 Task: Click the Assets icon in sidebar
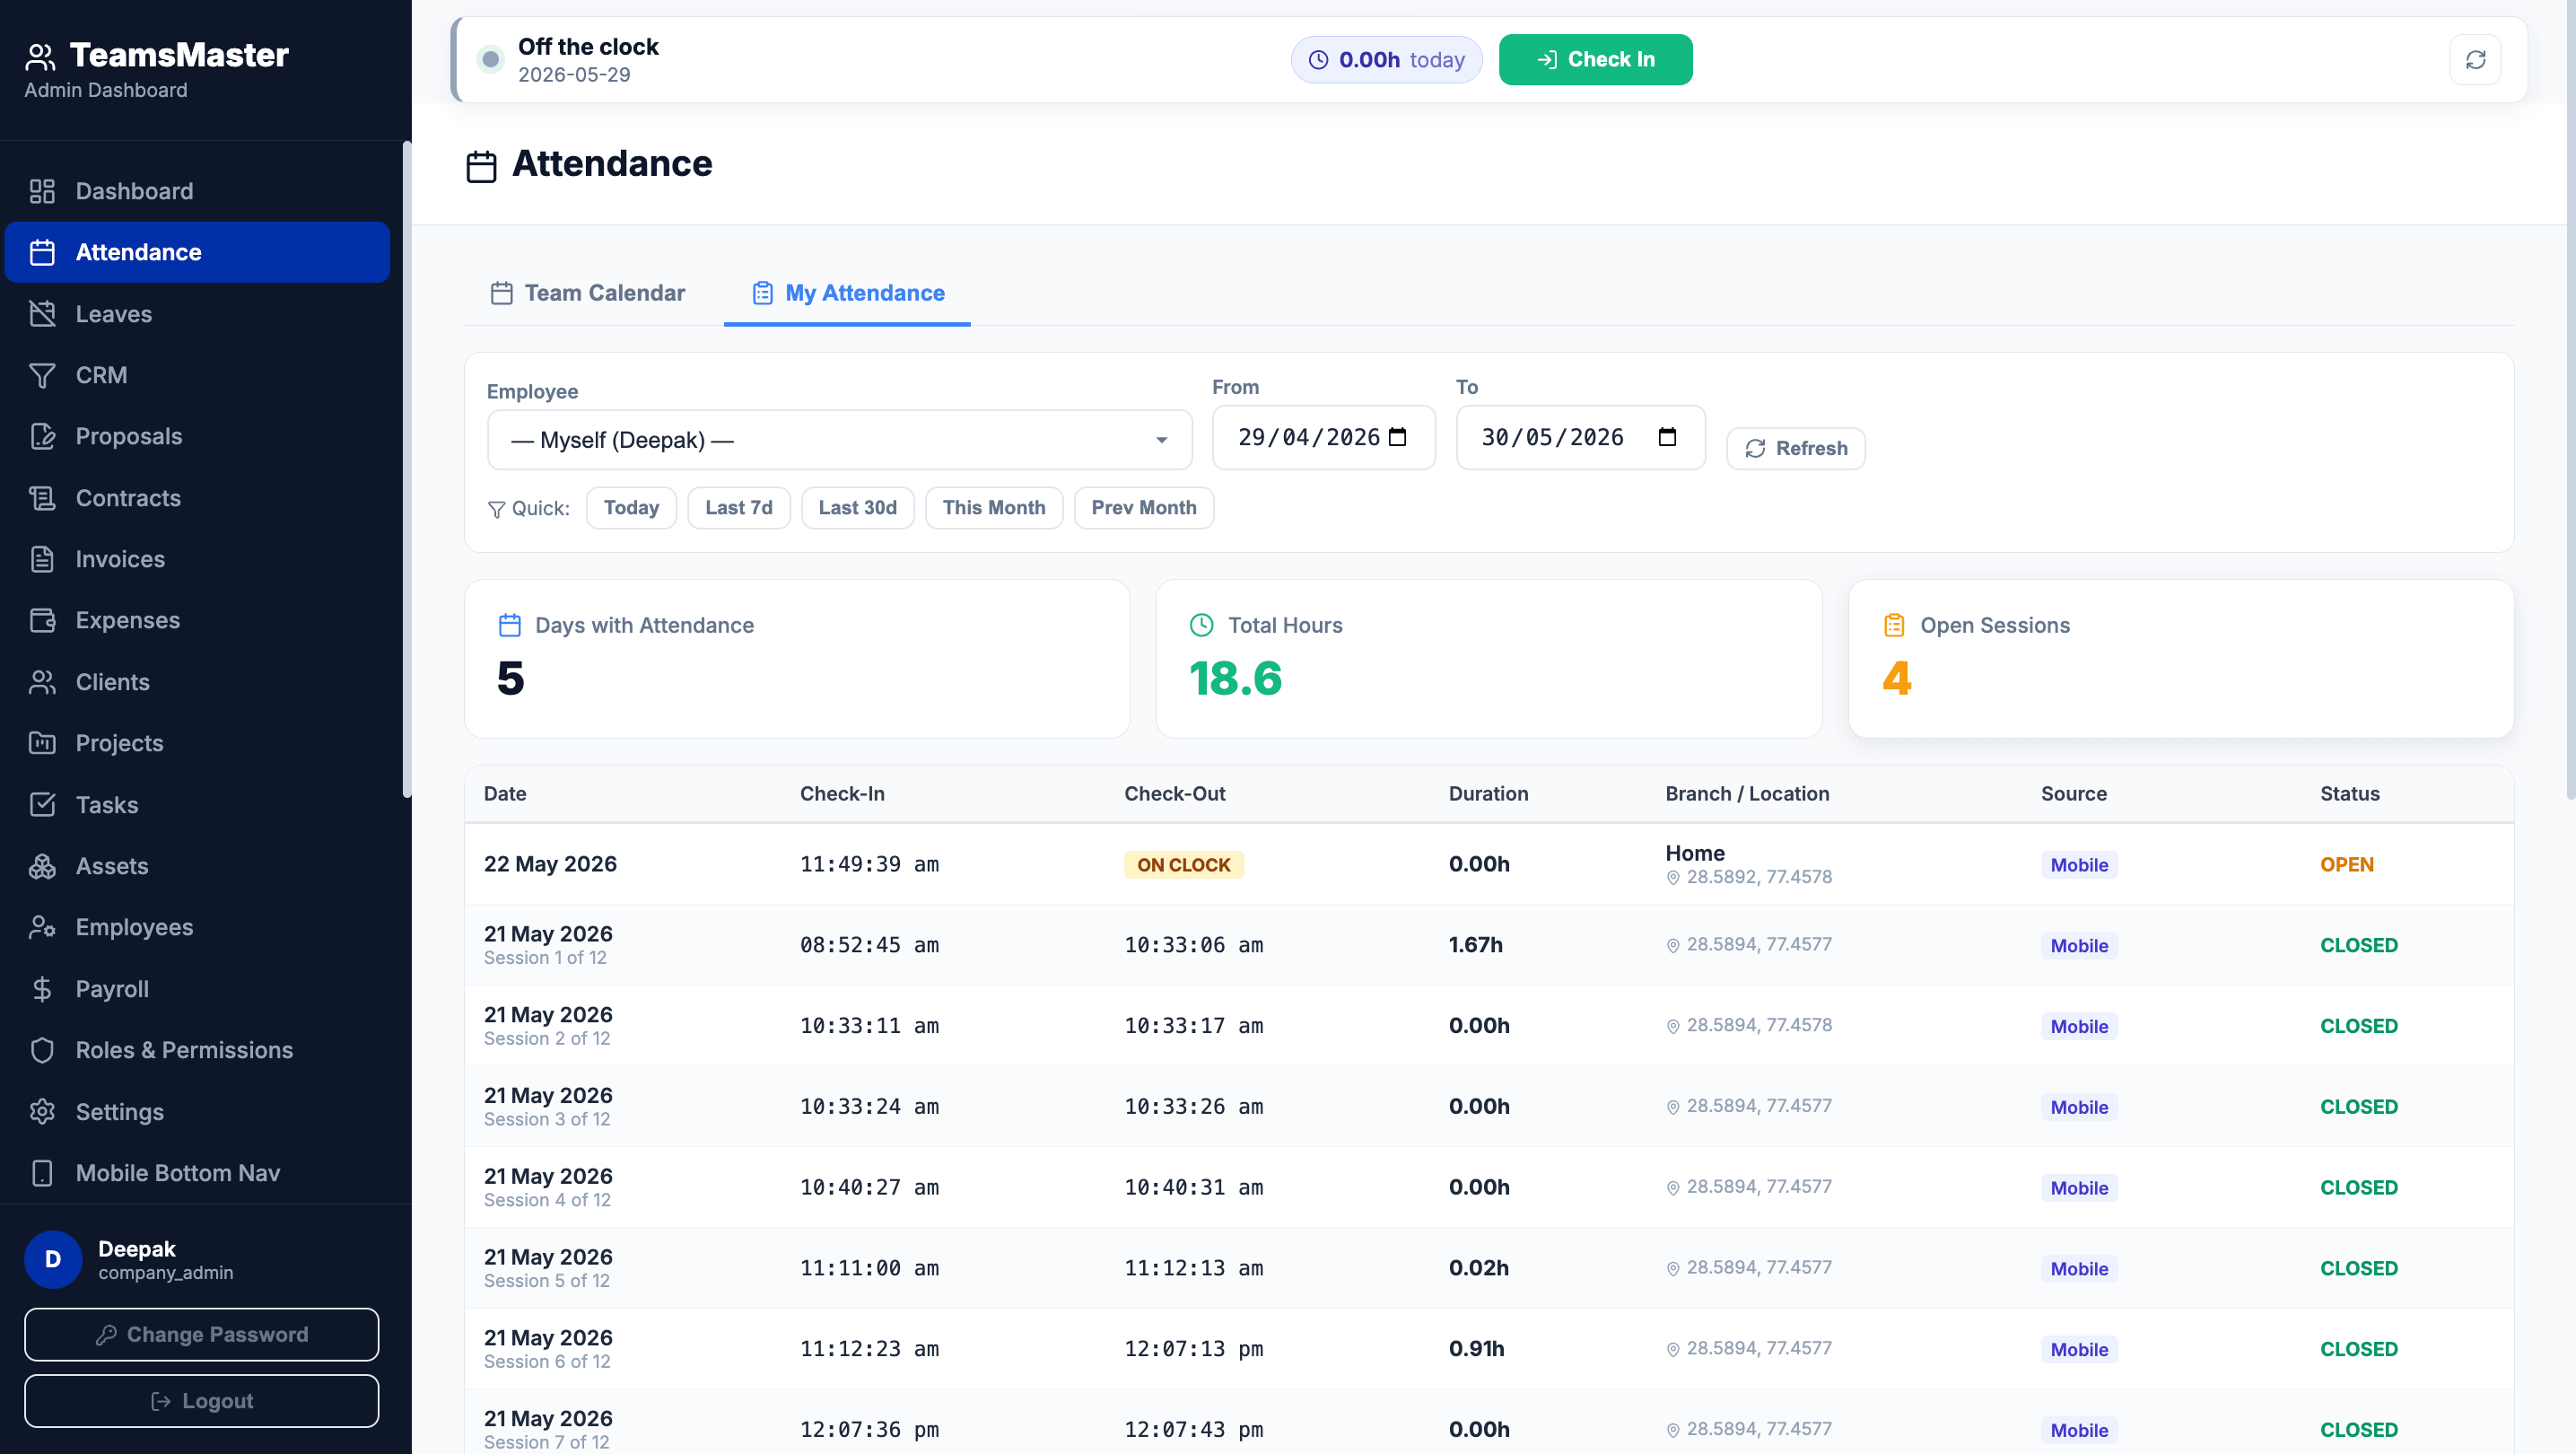click(x=42, y=866)
